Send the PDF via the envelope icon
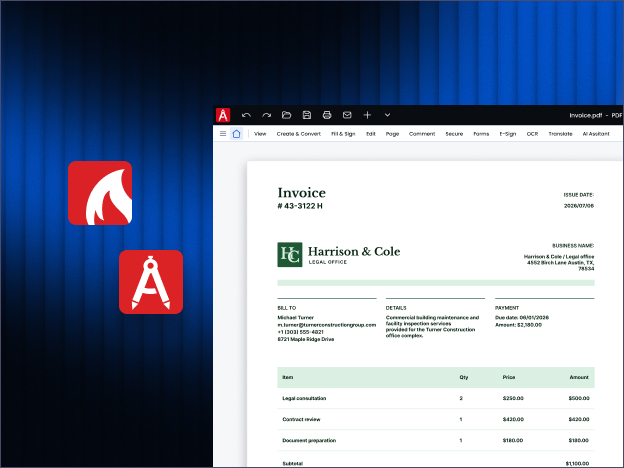The image size is (624, 468). [347, 115]
